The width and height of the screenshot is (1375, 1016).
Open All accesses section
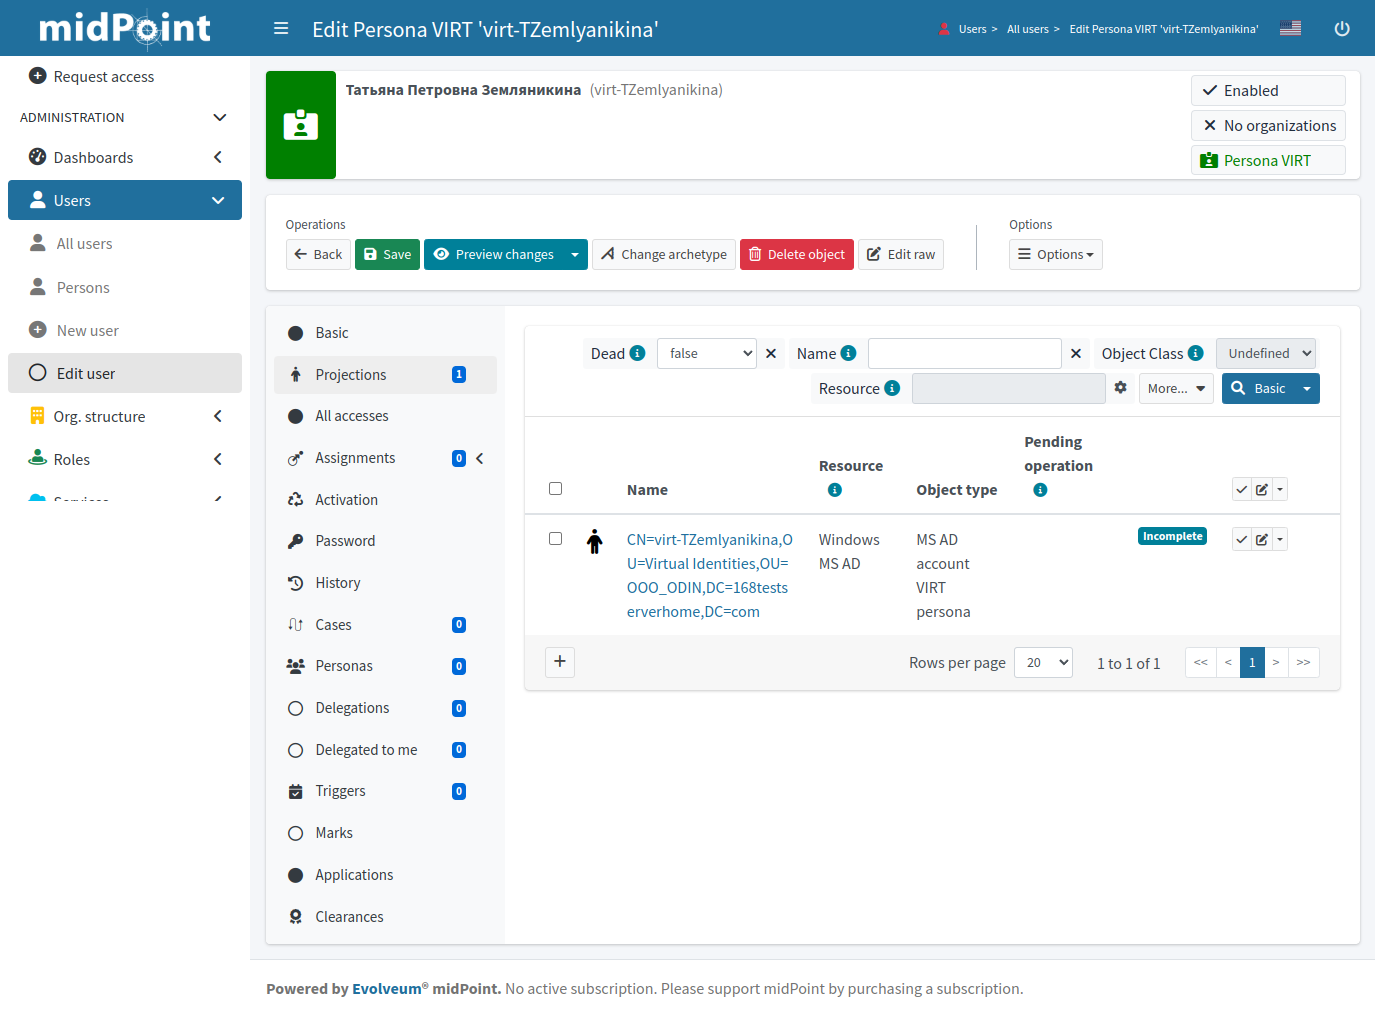pyautogui.click(x=385, y=416)
